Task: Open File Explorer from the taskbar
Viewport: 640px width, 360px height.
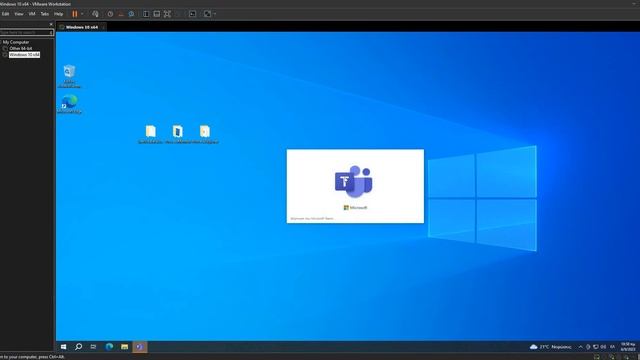Action: (124, 347)
